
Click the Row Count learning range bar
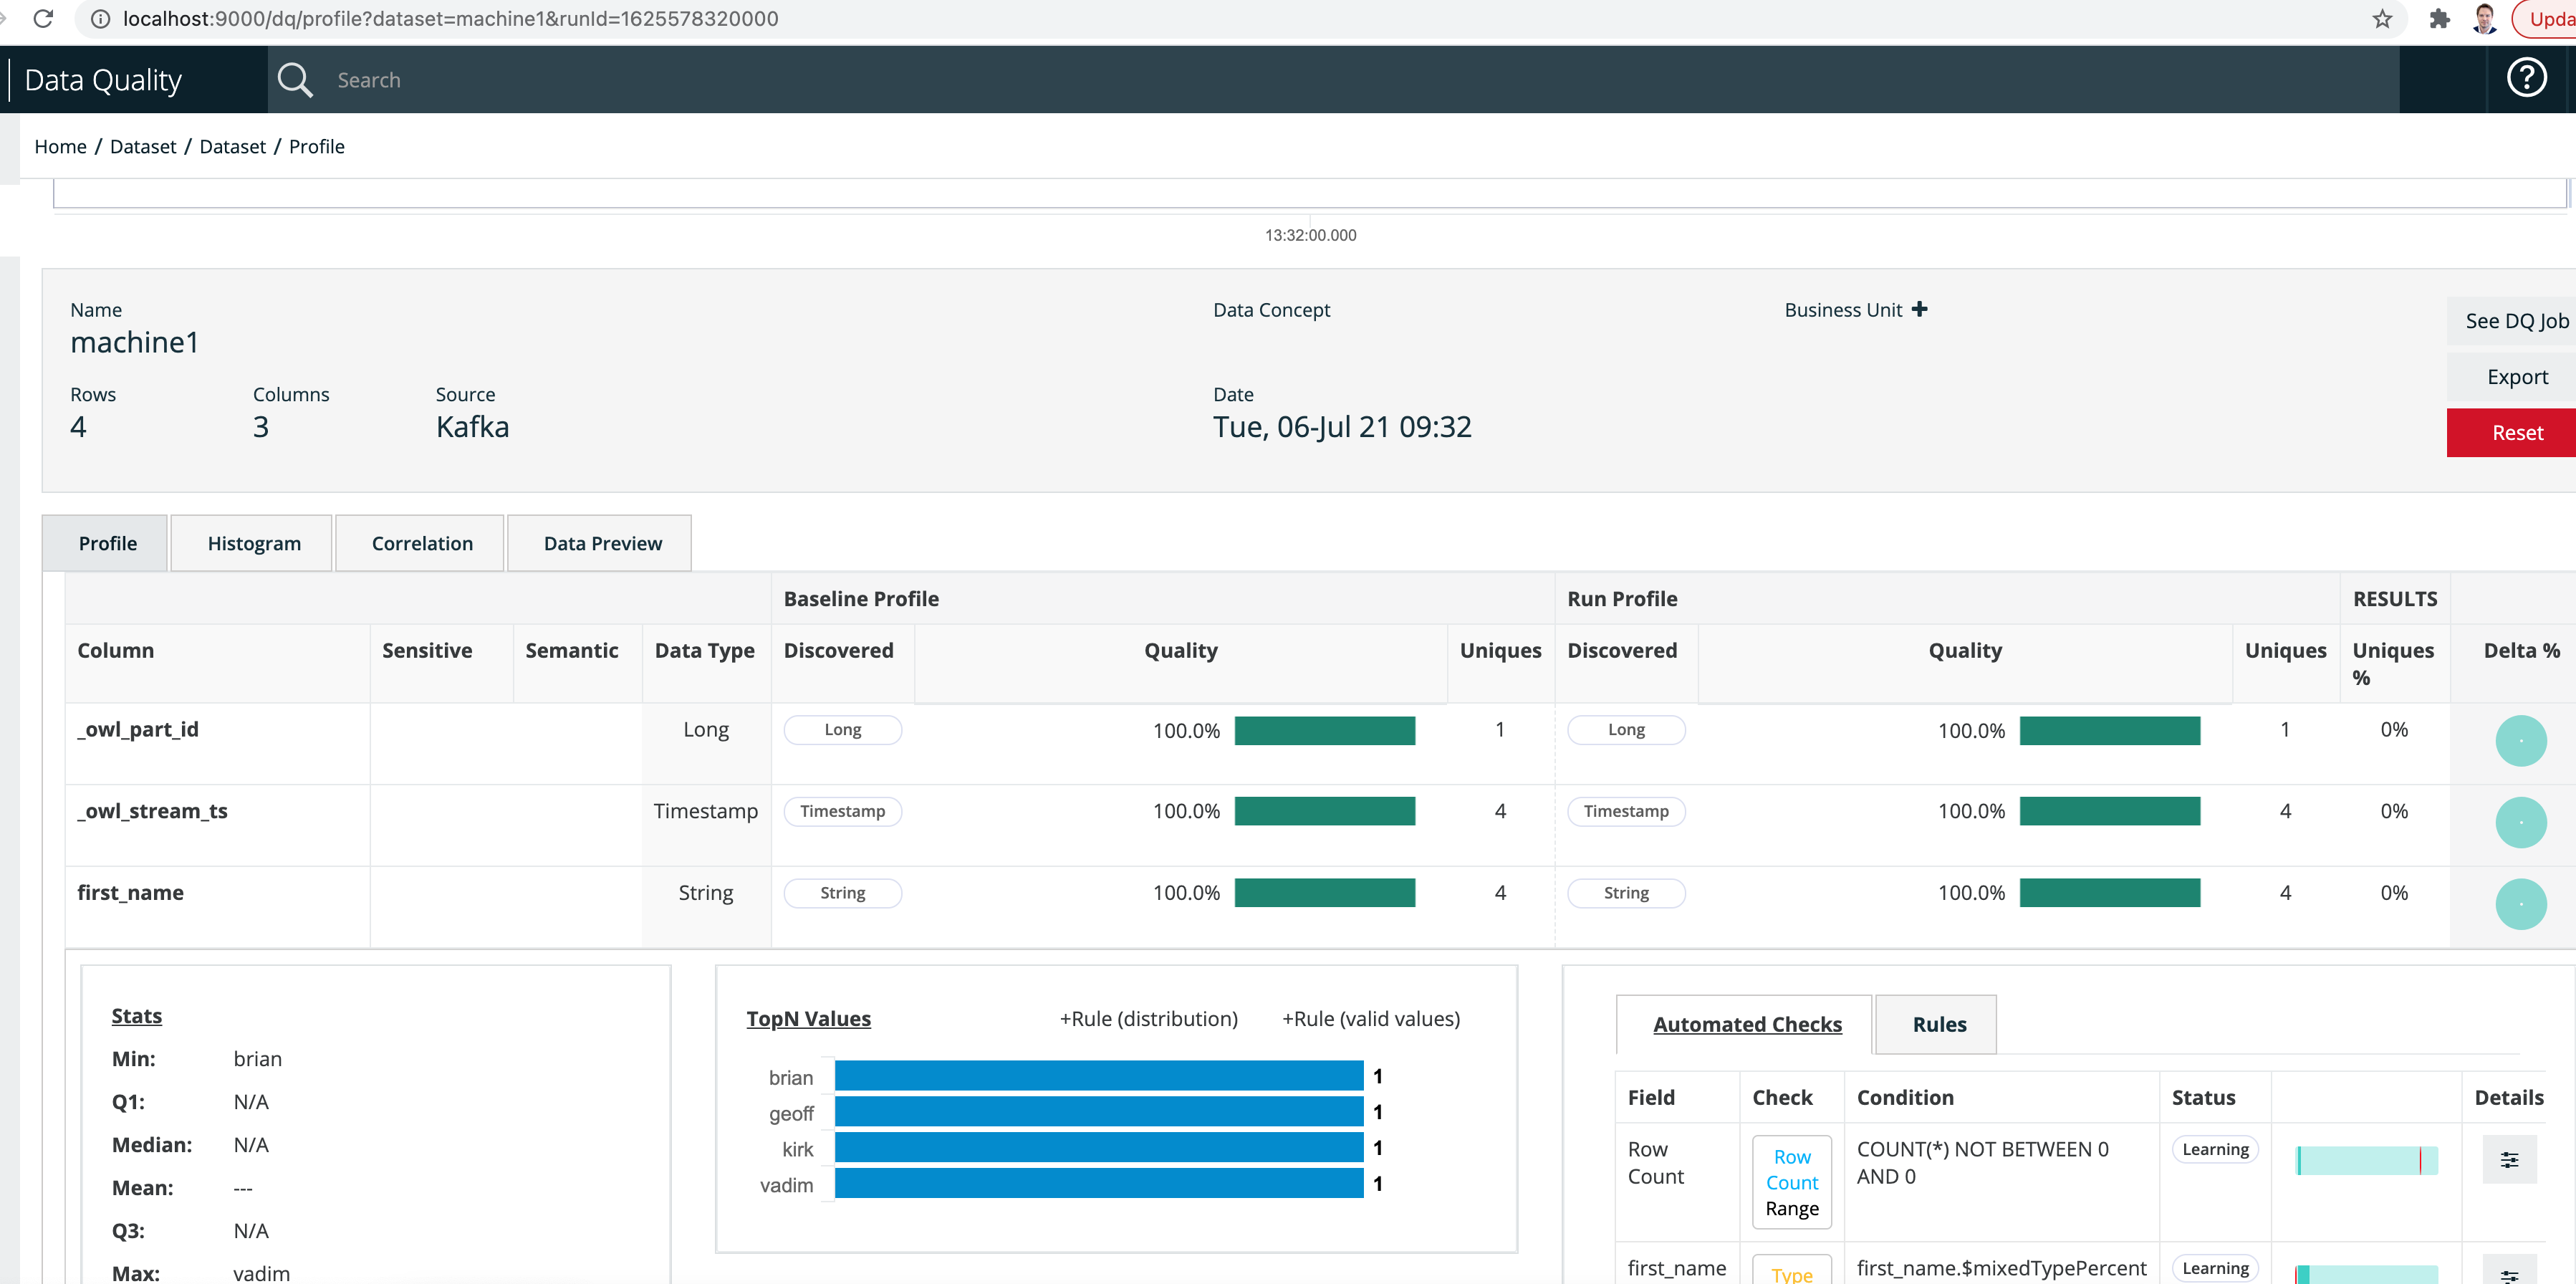point(2366,1160)
